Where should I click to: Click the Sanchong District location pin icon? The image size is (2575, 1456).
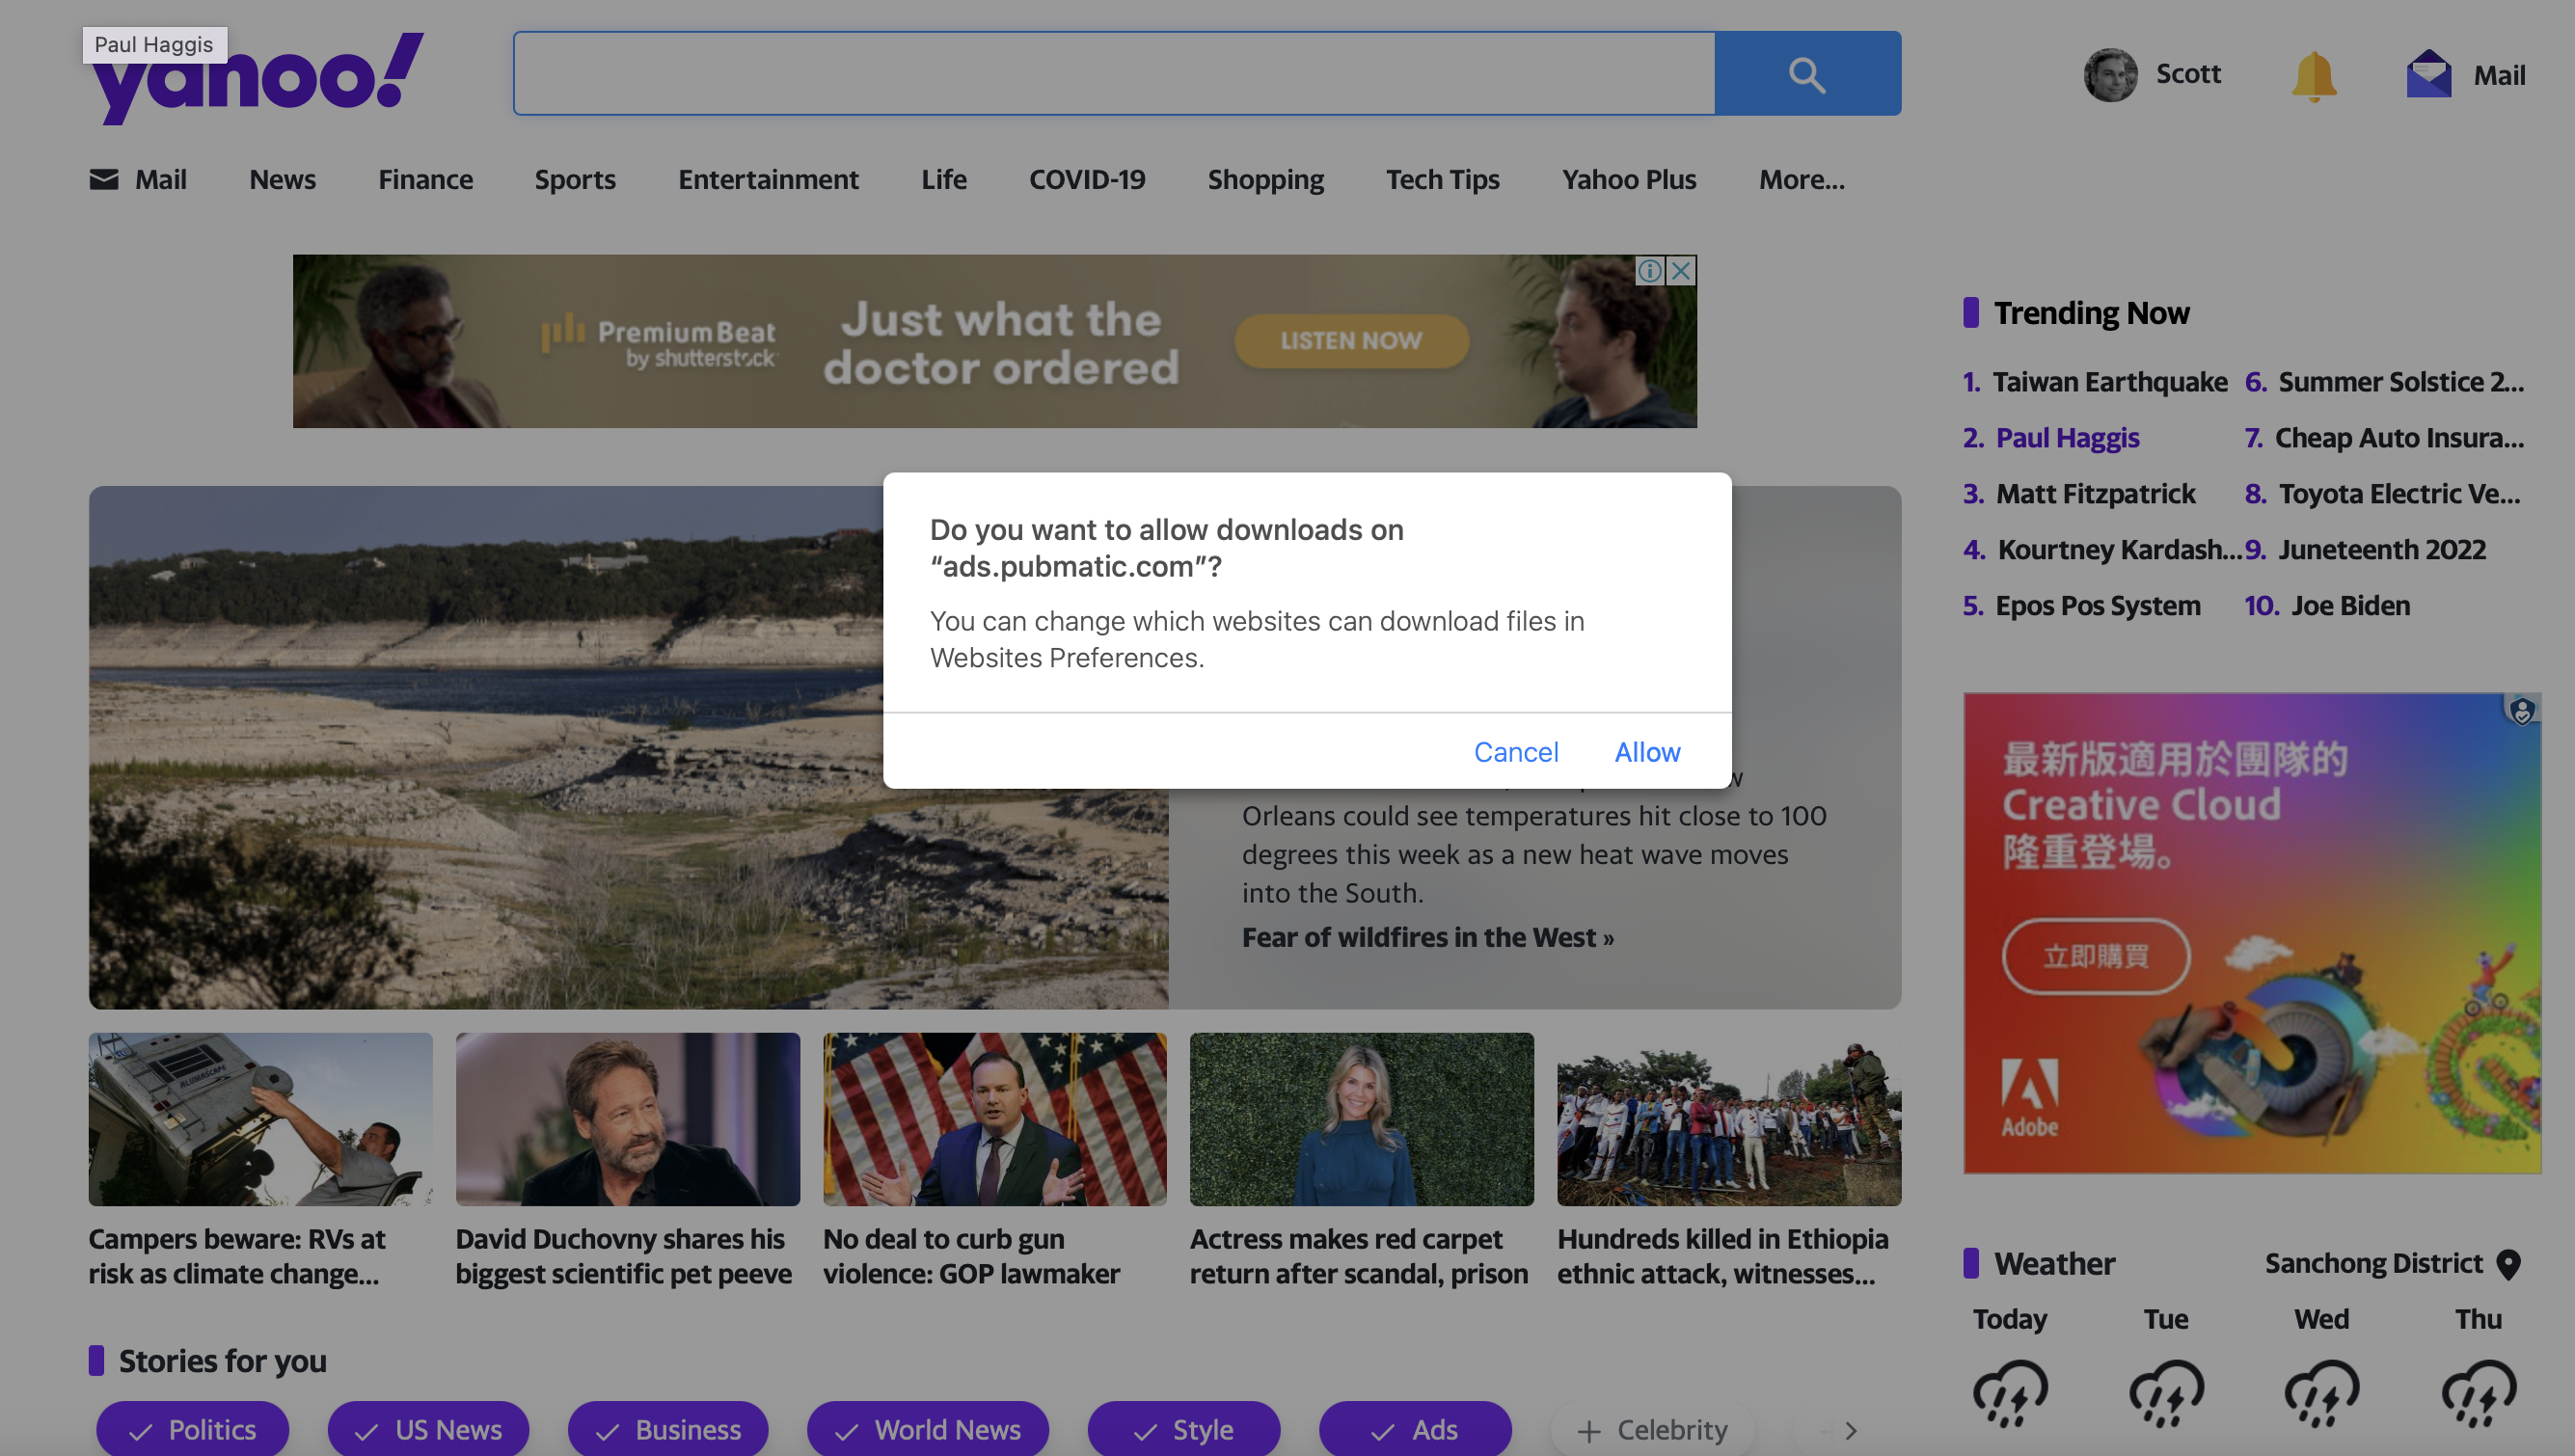tap(2508, 1264)
